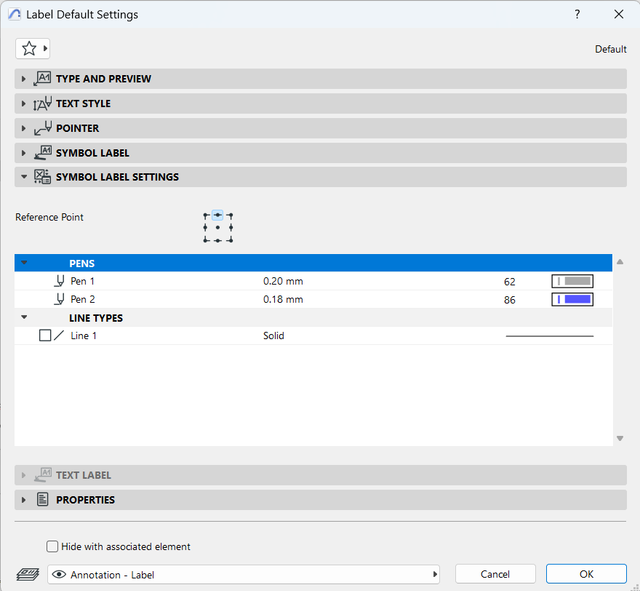This screenshot has height=591, width=640.
Task: Click the POINTER panel title
Action: [x=78, y=128]
